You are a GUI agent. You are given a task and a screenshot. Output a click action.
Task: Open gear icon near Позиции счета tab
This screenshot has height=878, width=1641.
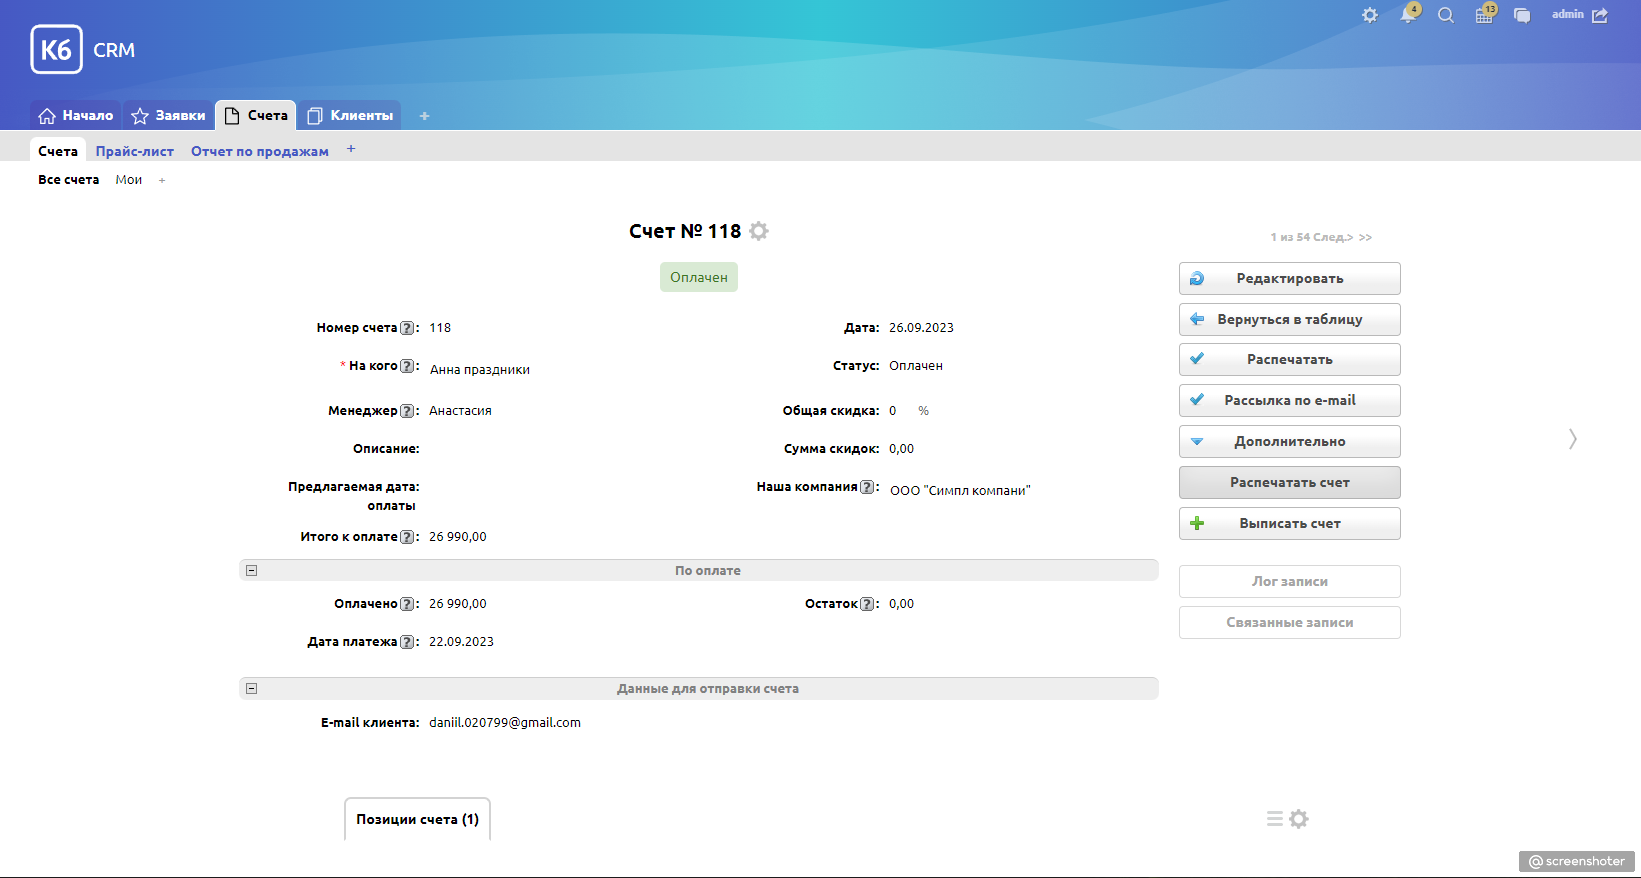pyautogui.click(x=1299, y=819)
